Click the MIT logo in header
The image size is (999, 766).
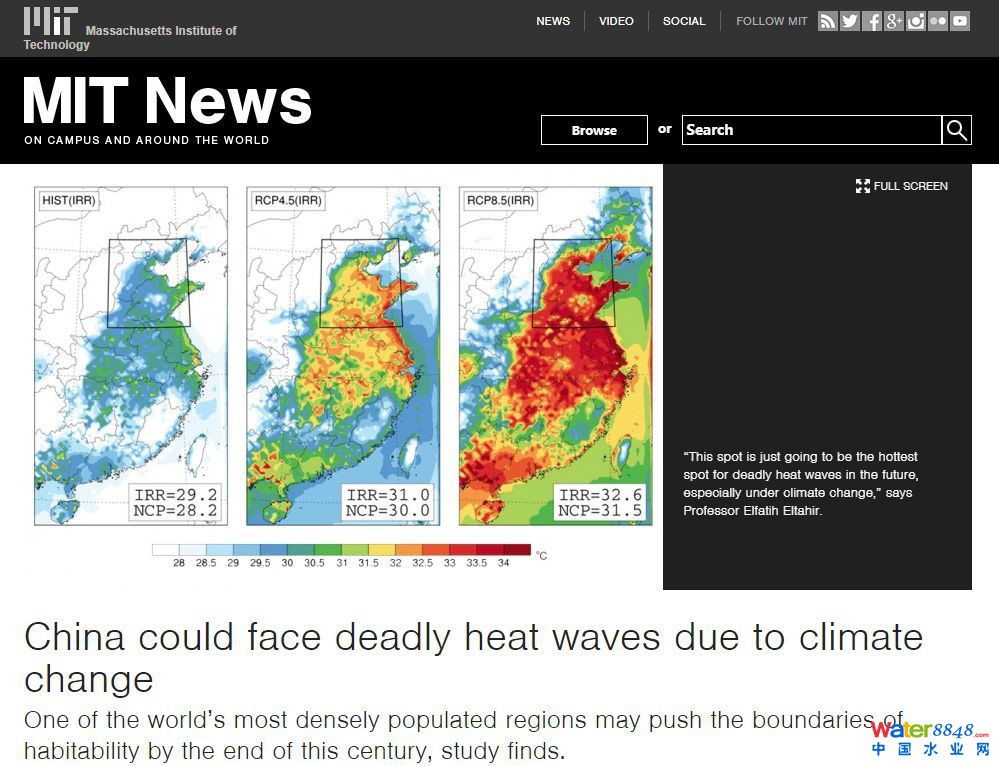click(x=50, y=20)
